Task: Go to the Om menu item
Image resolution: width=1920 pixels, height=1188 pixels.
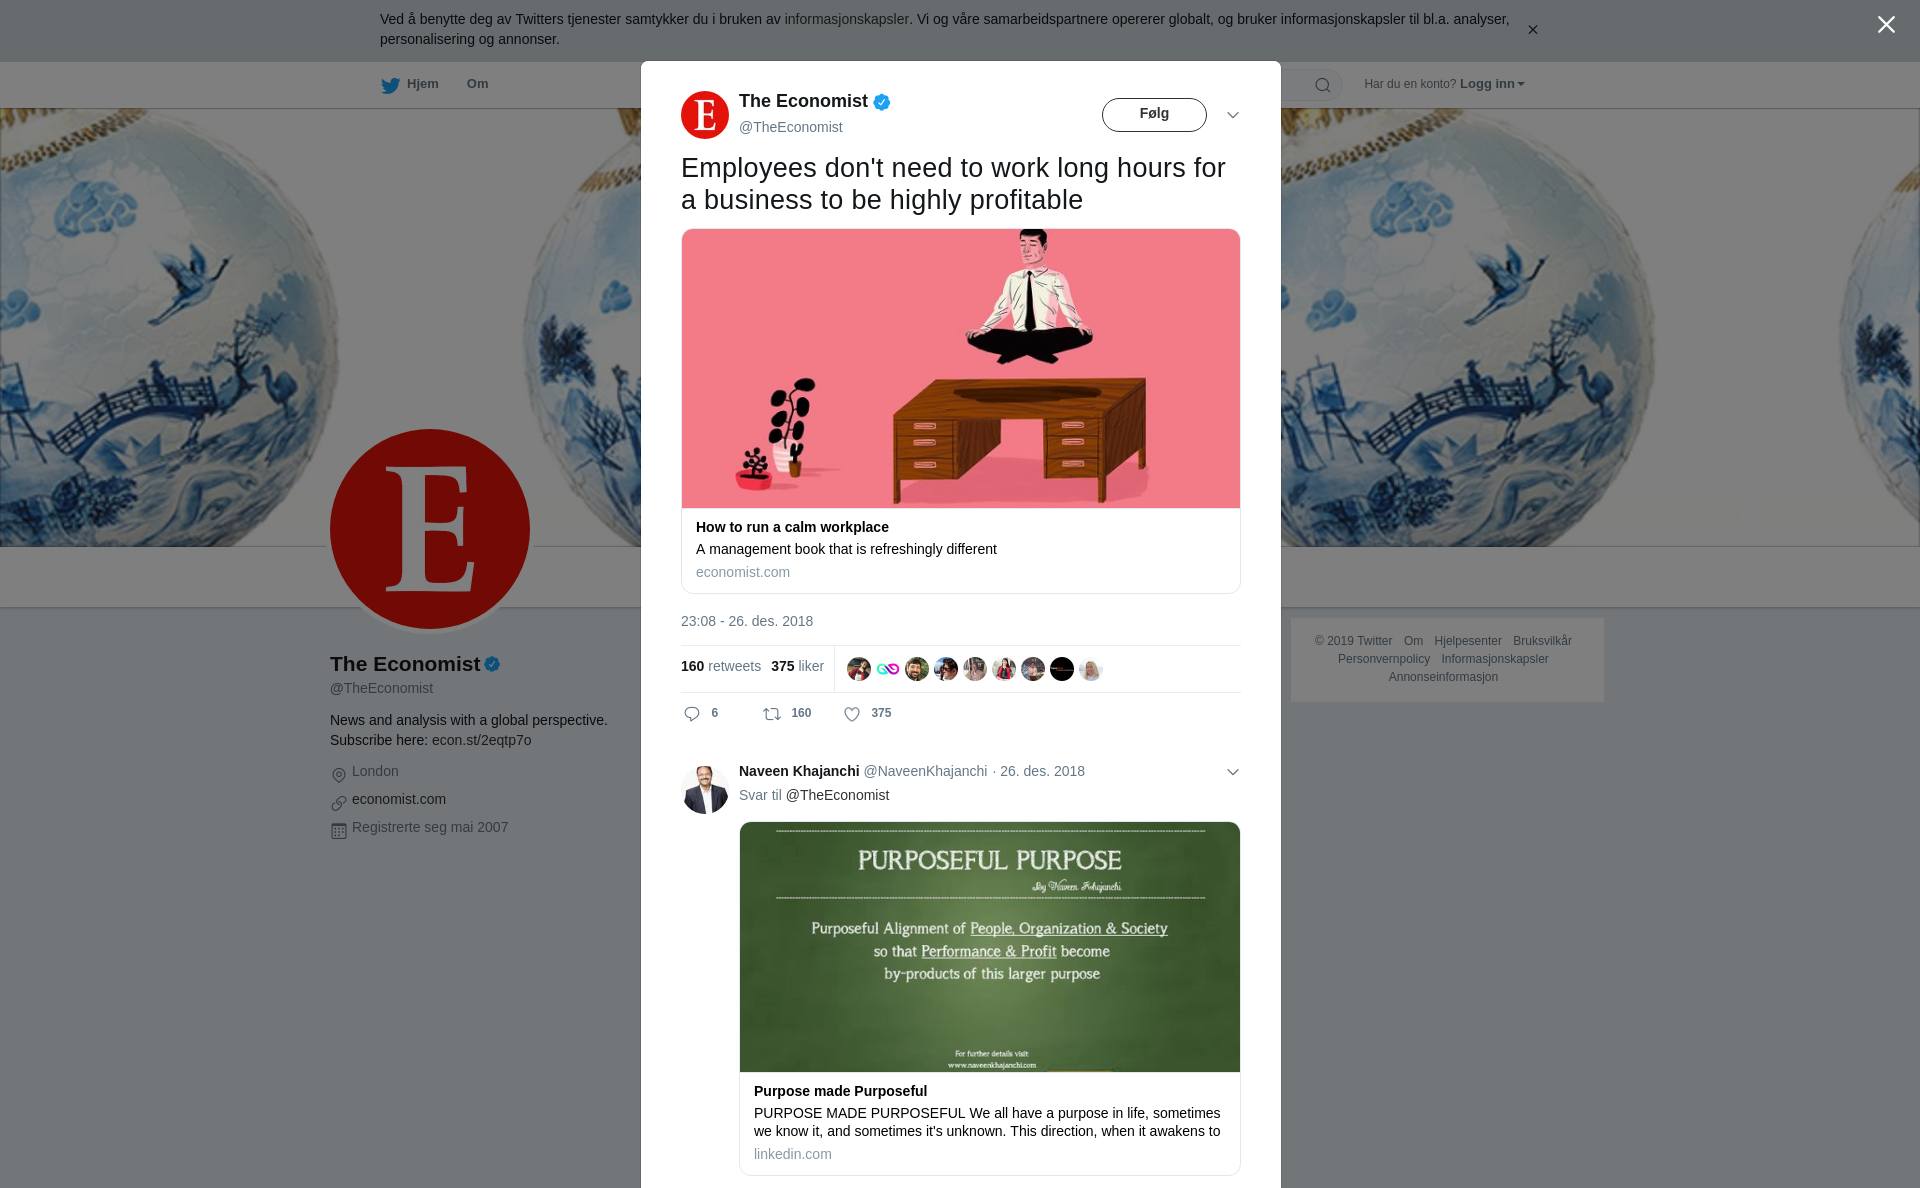Action: point(477,84)
